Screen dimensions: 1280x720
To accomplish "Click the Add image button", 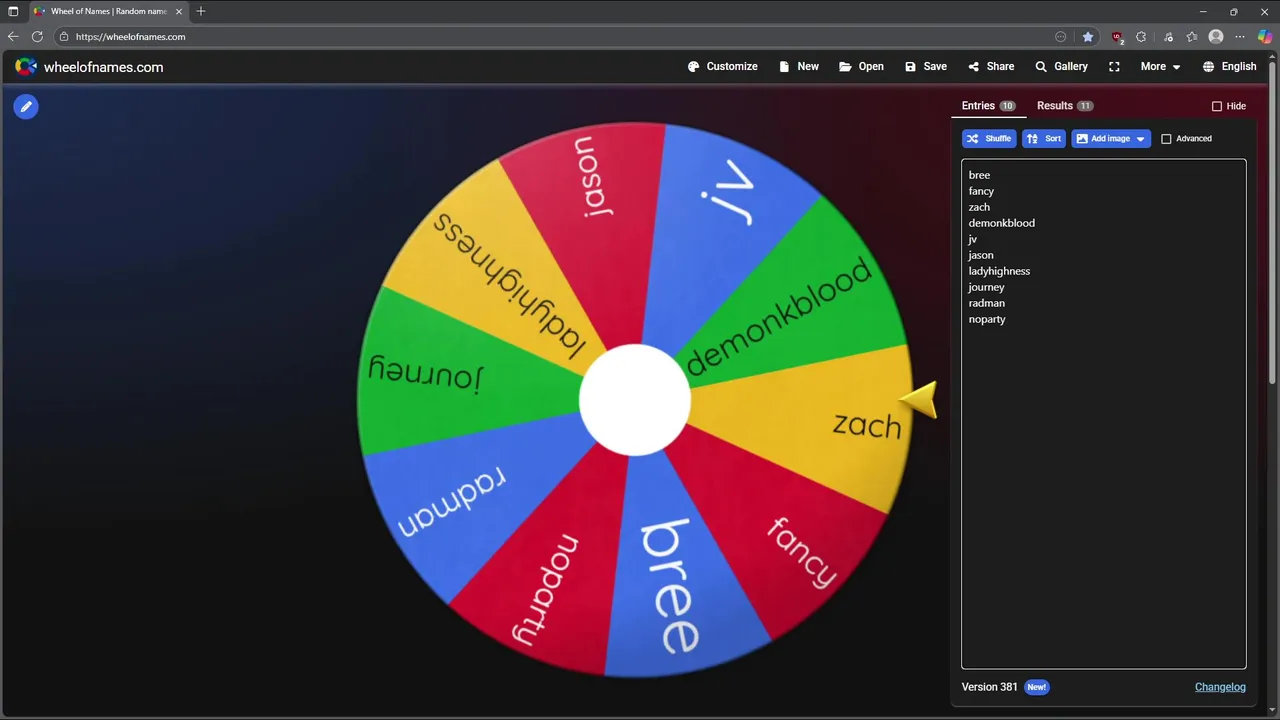I will click(x=1102, y=139).
